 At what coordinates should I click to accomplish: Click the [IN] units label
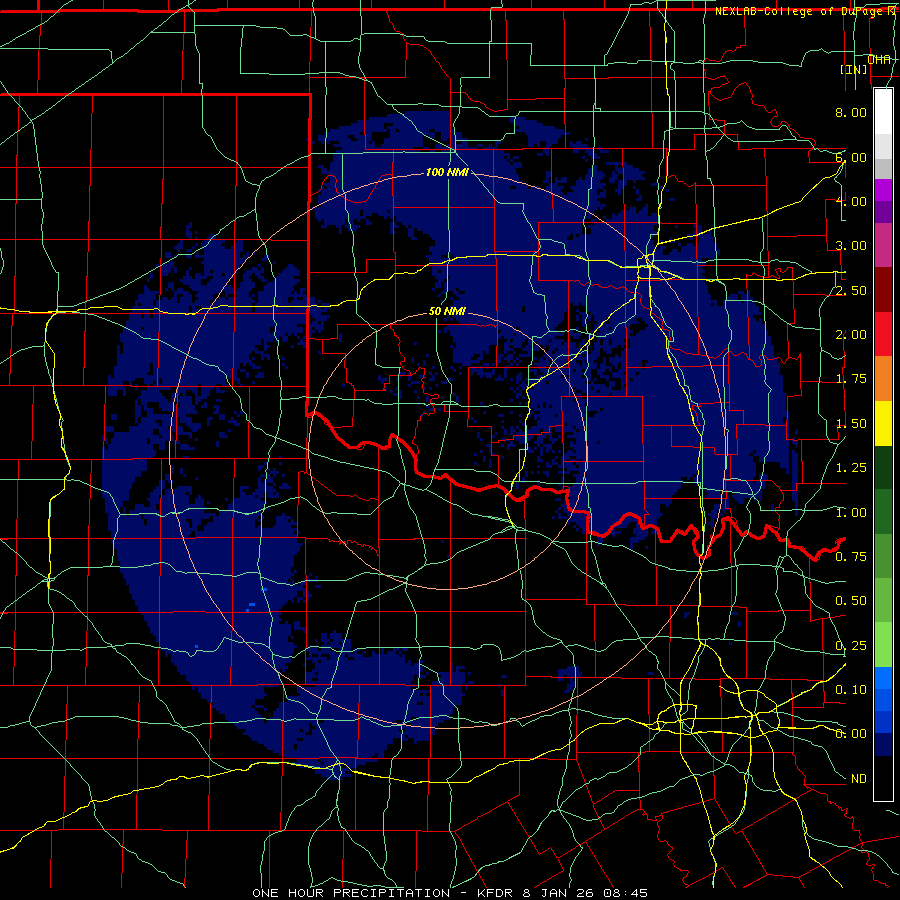[x=854, y=69]
